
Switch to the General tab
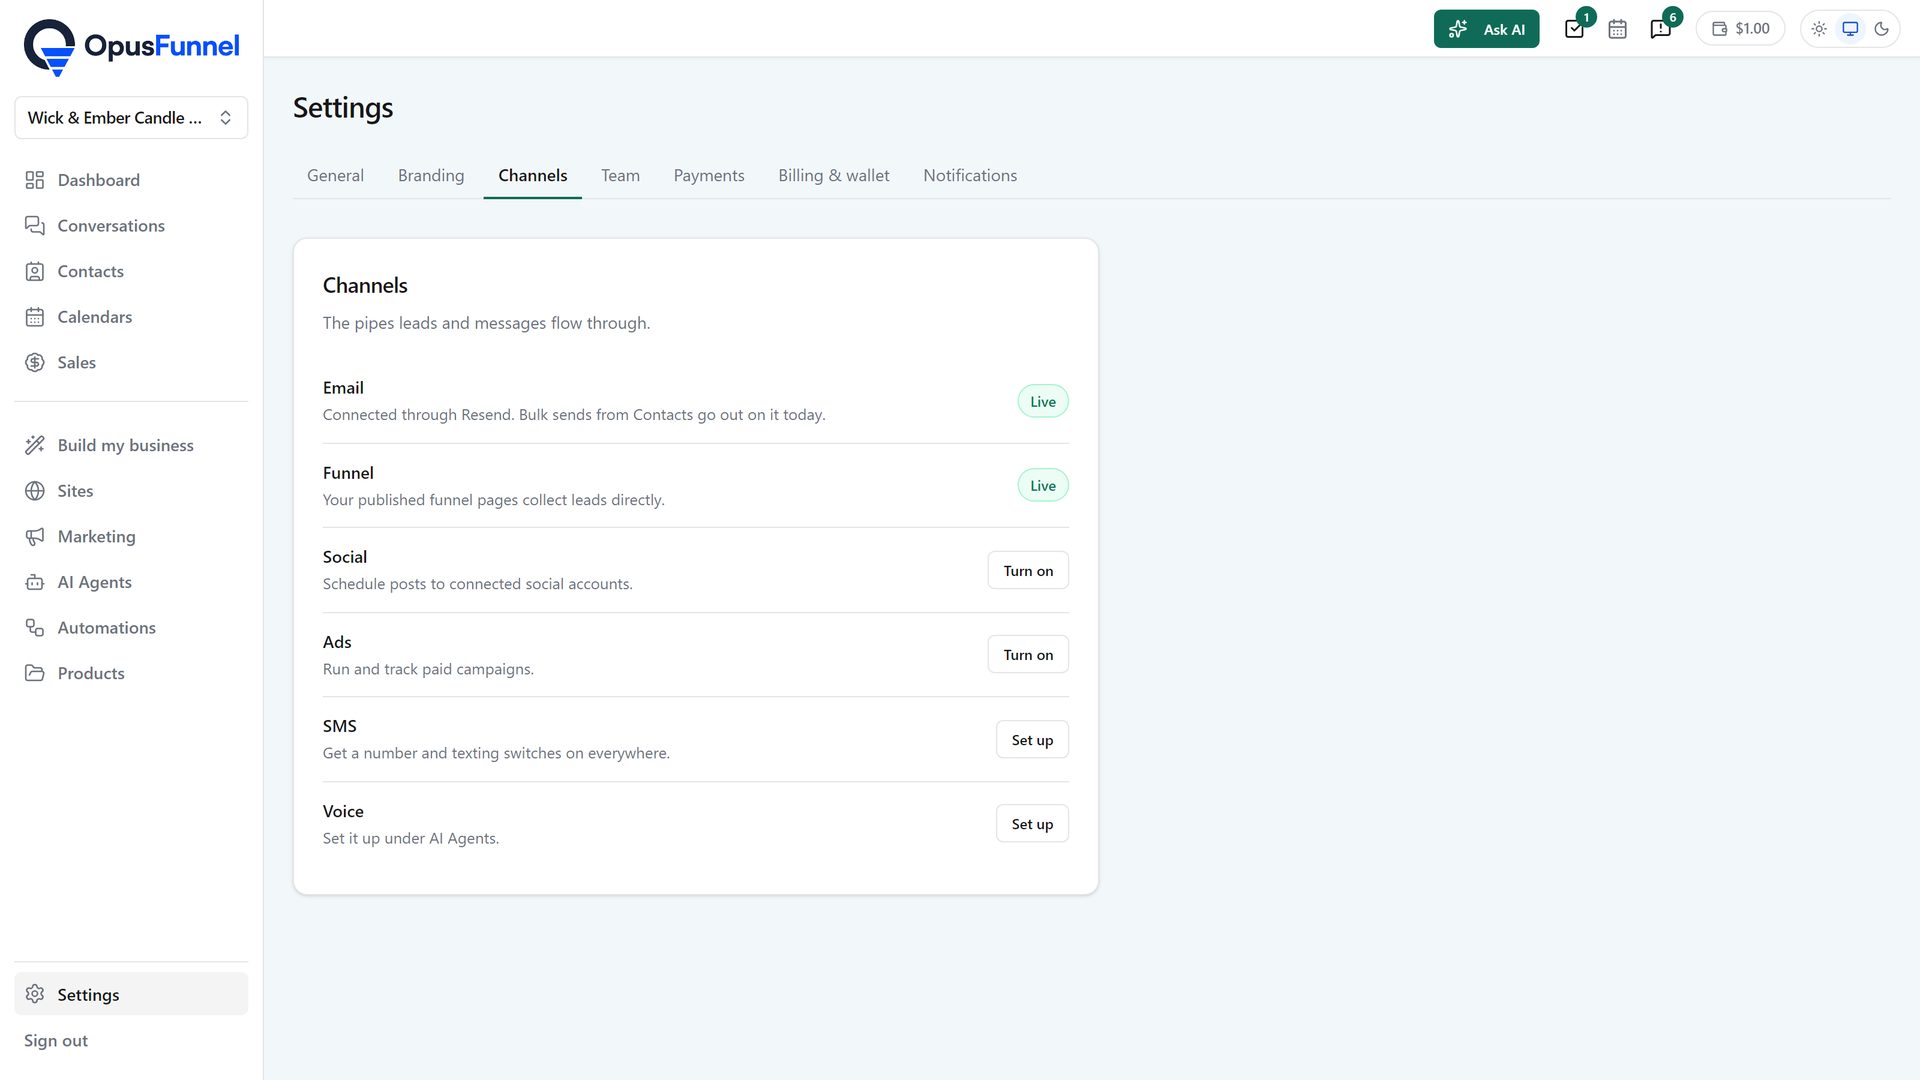click(335, 176)
